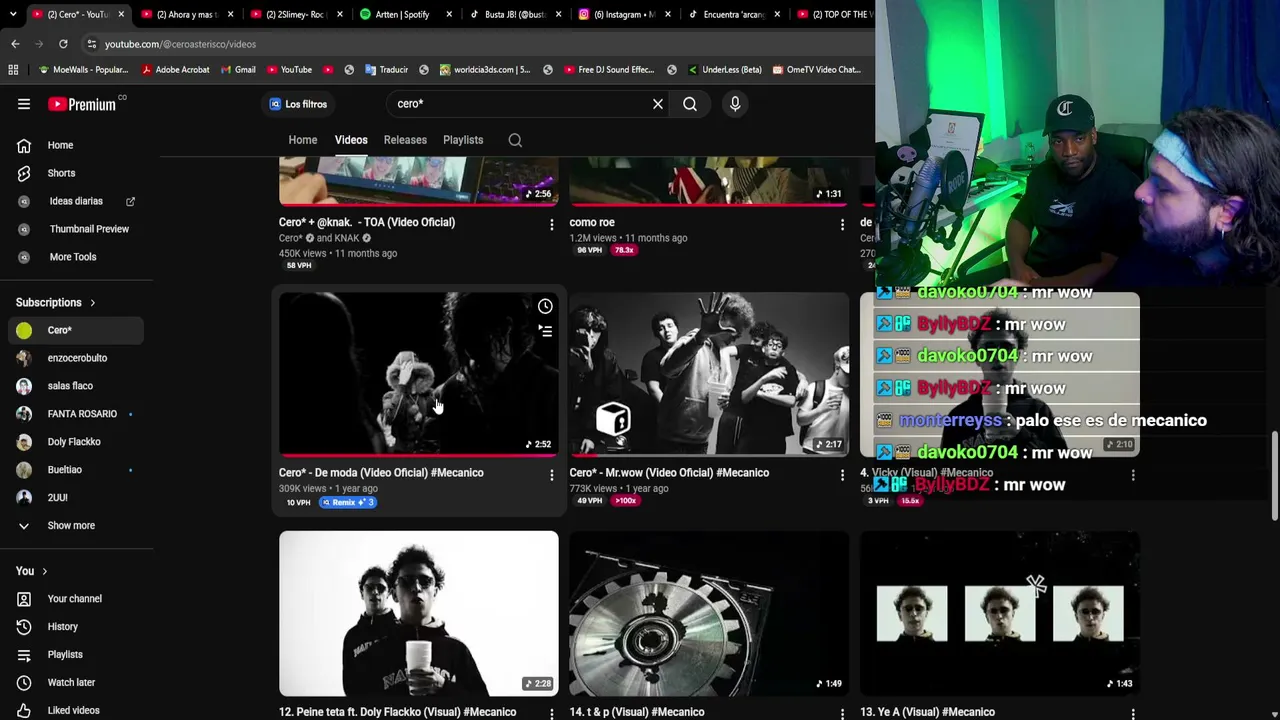The image size is (1280, 720).
Task: Open Cero* channel in subscriptions list
Action: pyautogui.click(x=76, y=330)
